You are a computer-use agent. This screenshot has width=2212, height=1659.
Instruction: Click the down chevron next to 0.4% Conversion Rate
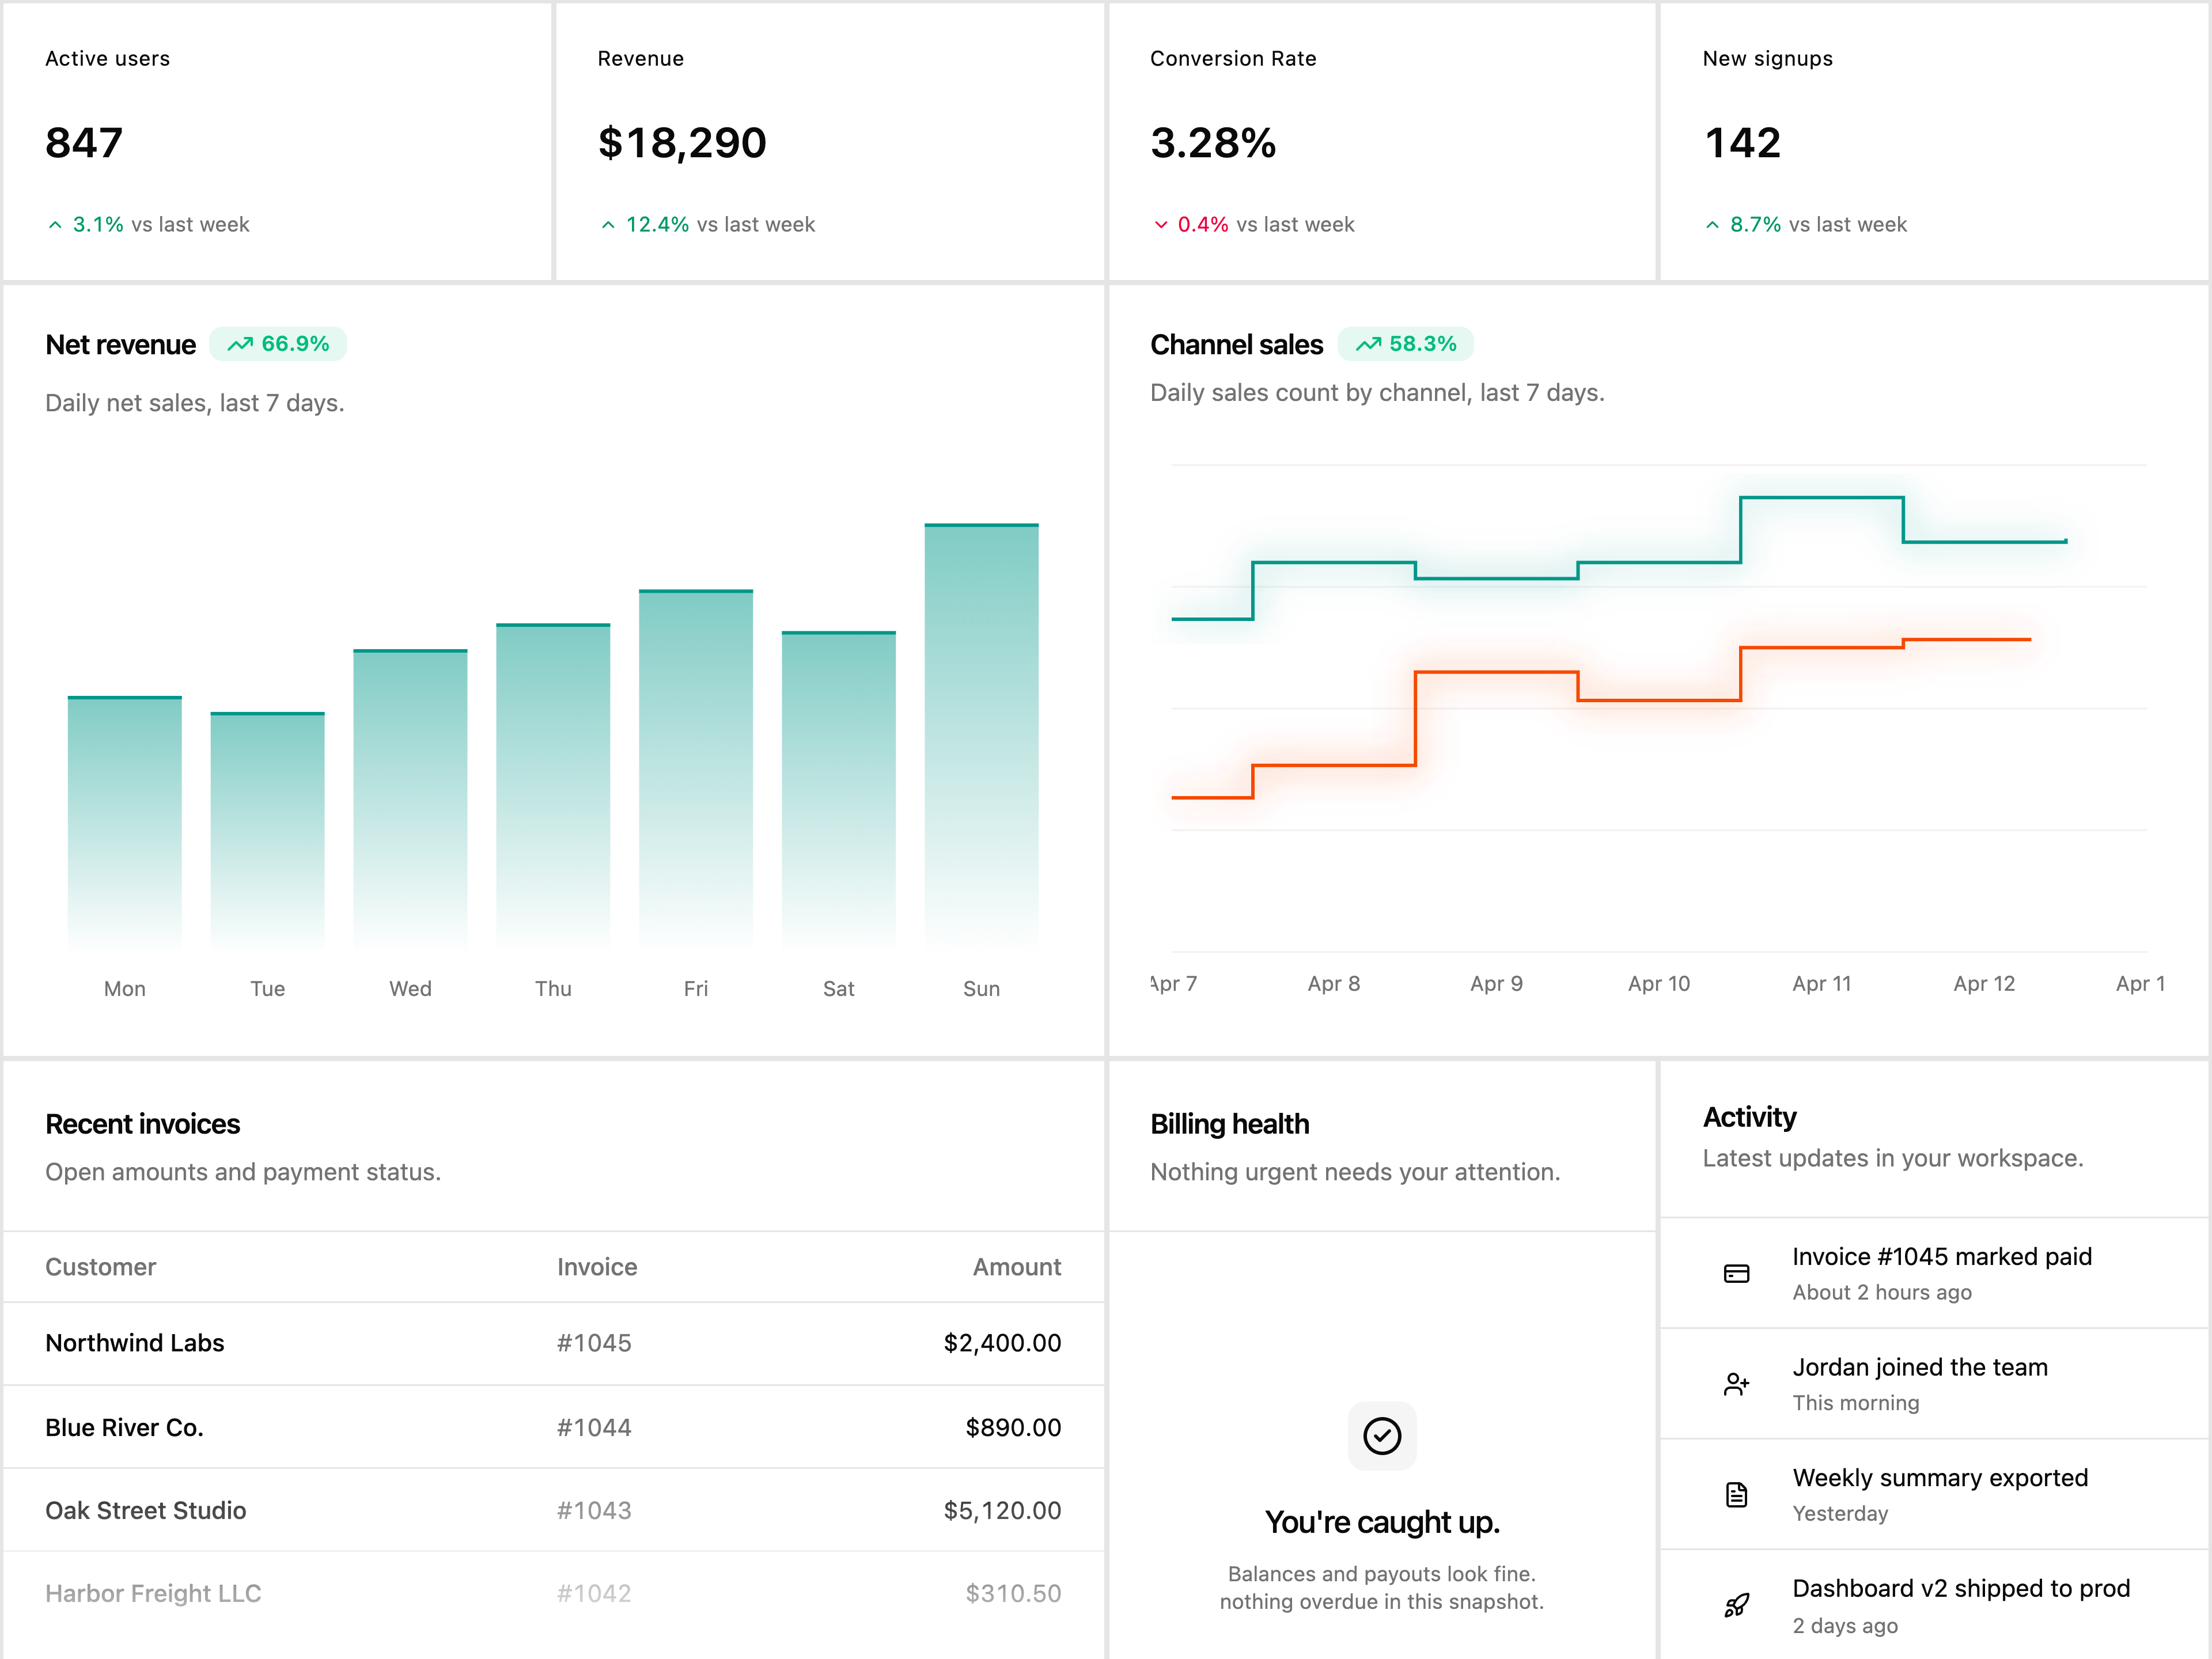[1161, 225]
